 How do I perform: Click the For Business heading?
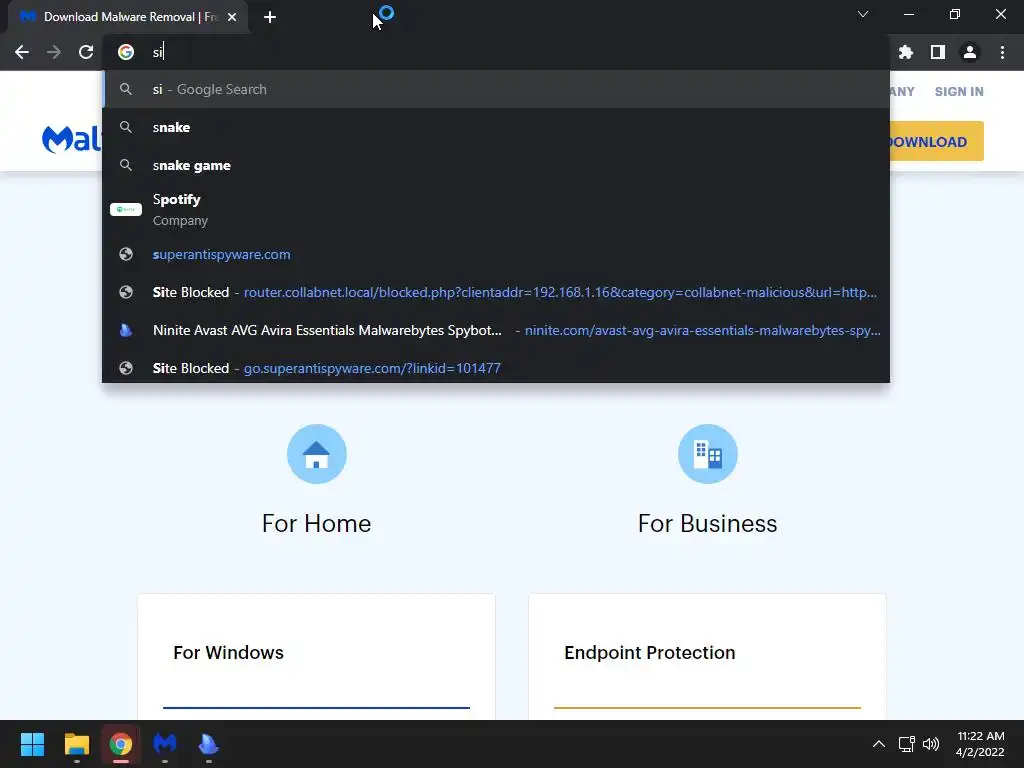(707, 524)
